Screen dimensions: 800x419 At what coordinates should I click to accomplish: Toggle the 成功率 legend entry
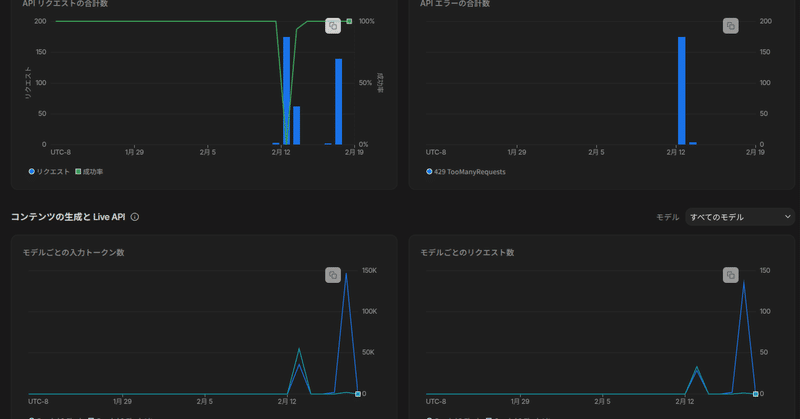pos(89,172)
